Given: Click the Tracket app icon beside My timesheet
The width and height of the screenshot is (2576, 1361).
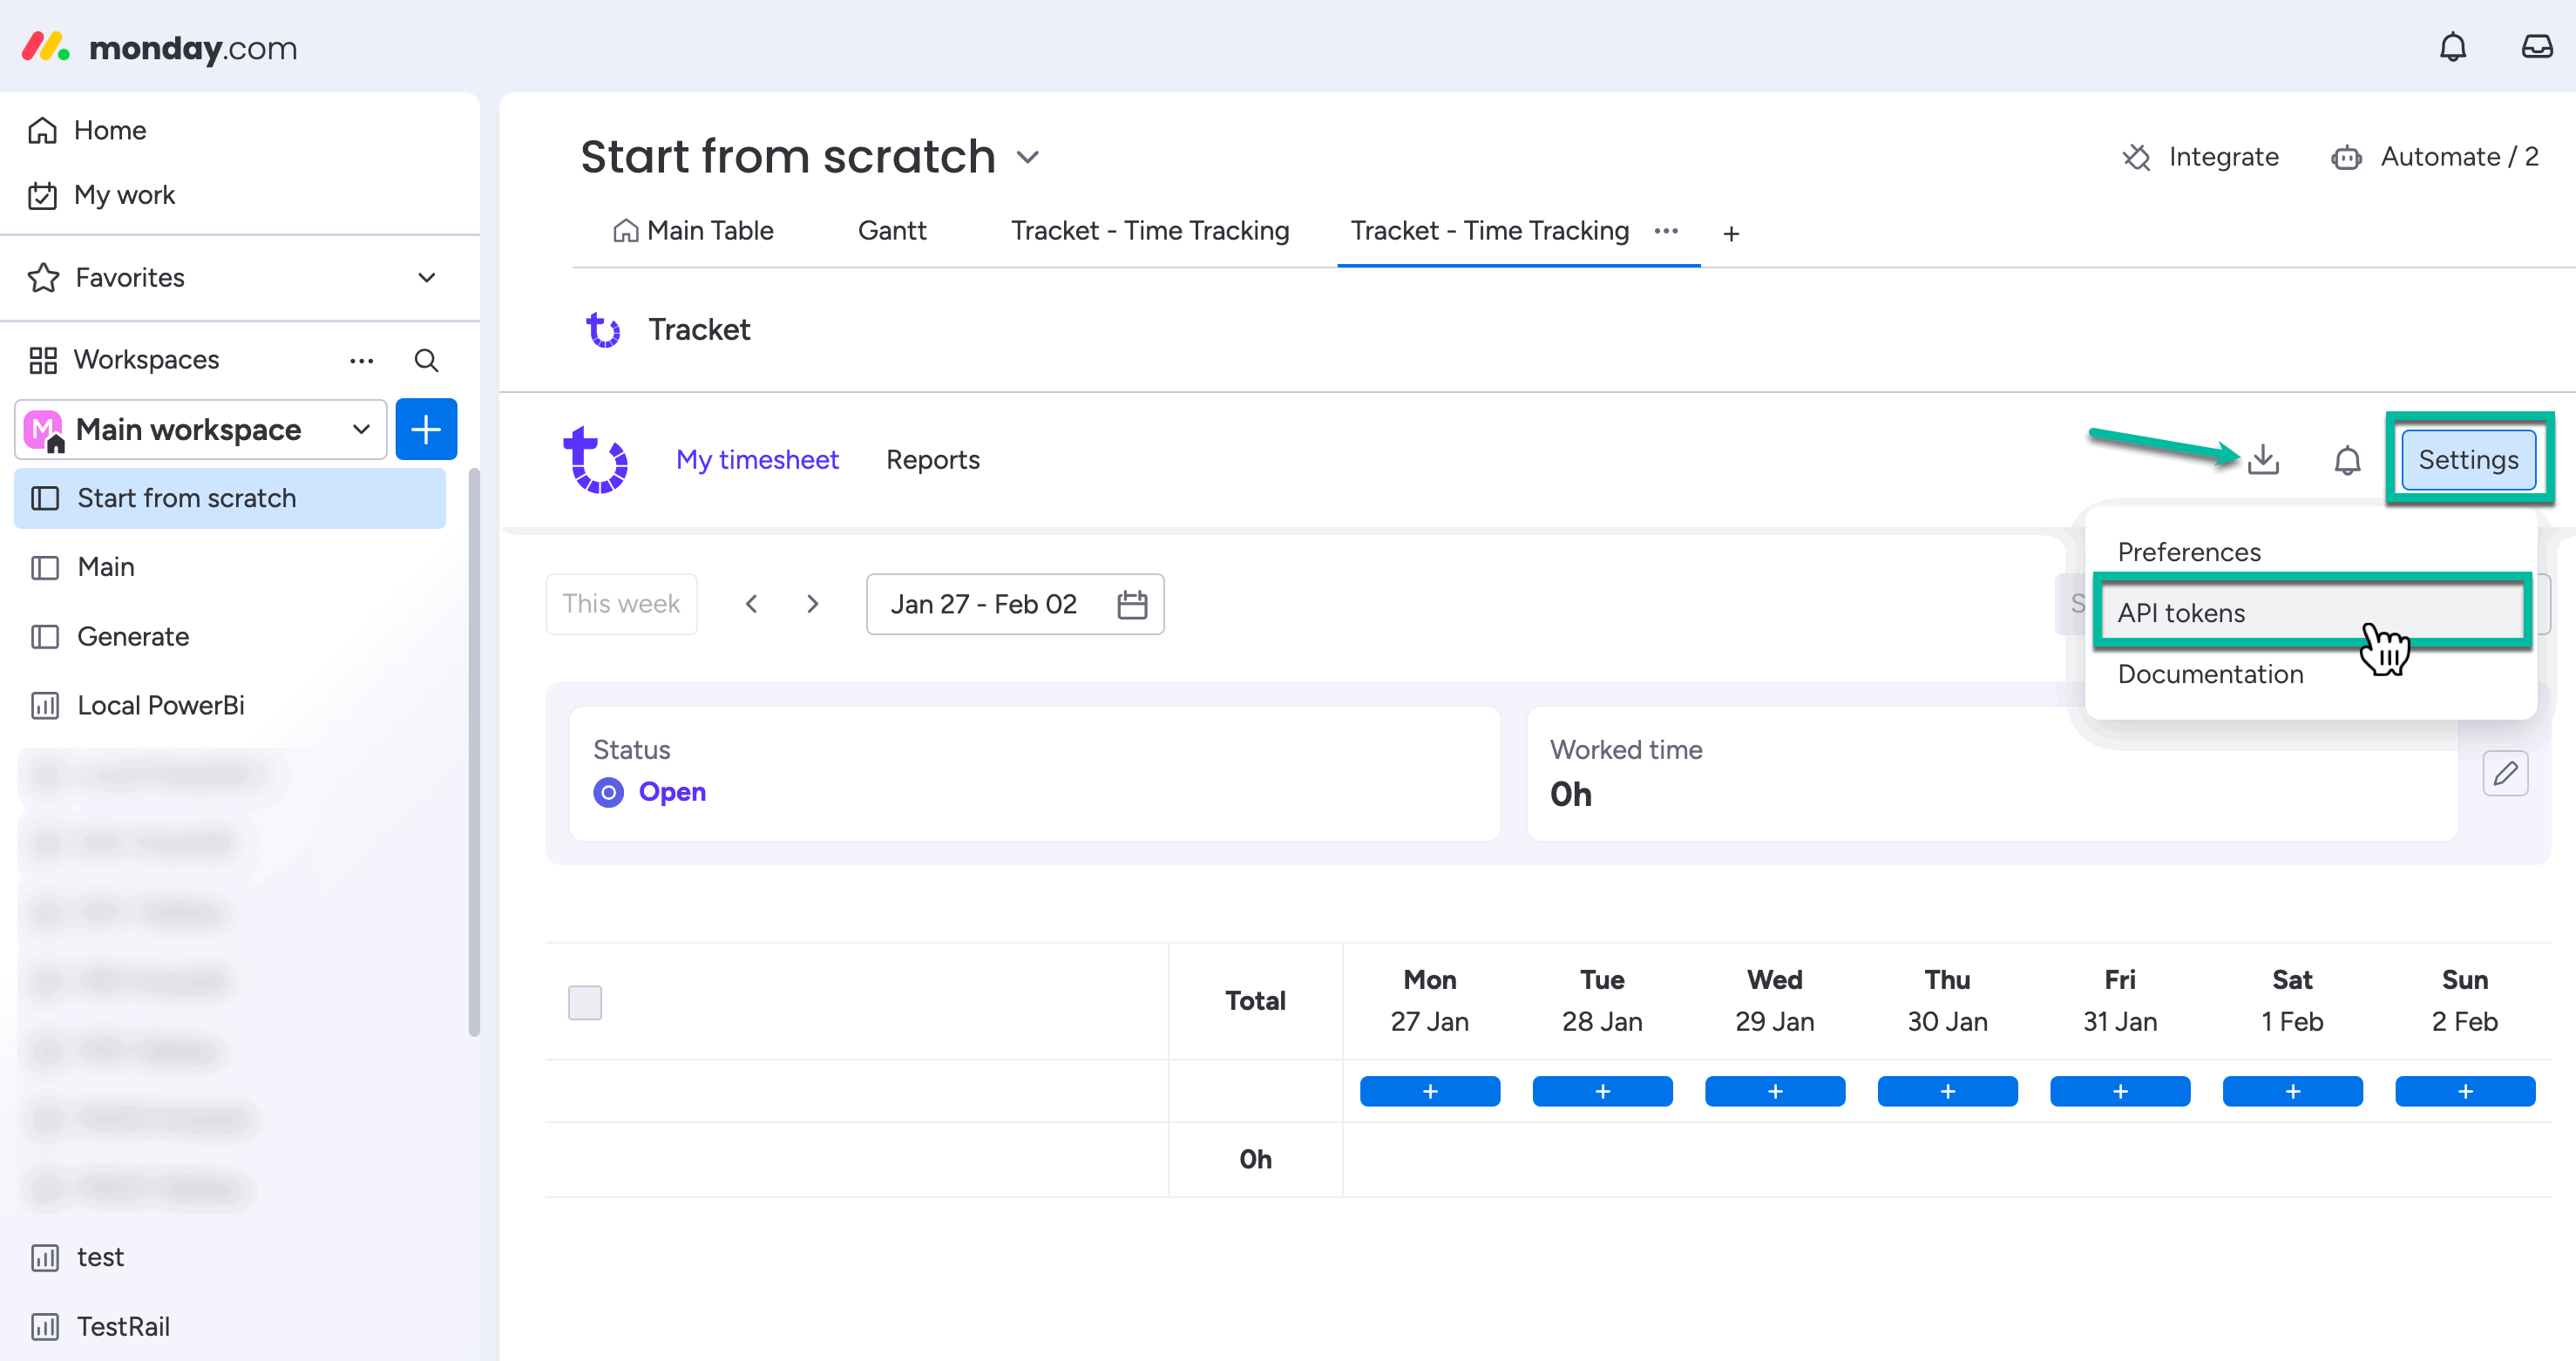Looking at the screenshot, I should [597, 460].
